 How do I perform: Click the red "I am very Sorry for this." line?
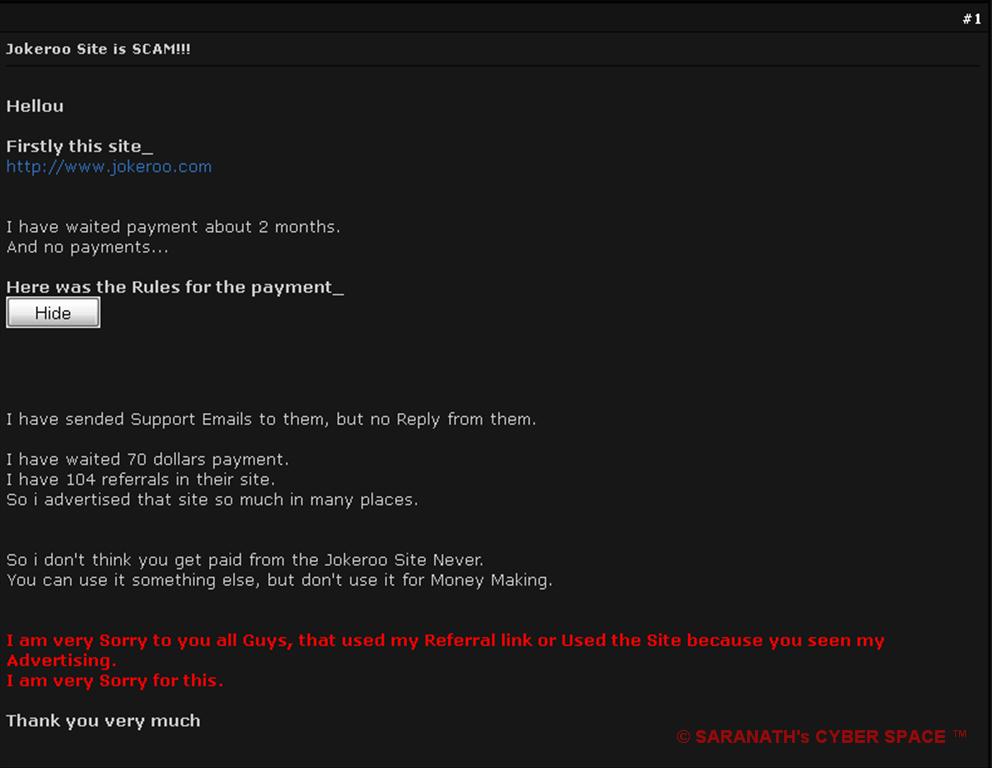[115, 681]
